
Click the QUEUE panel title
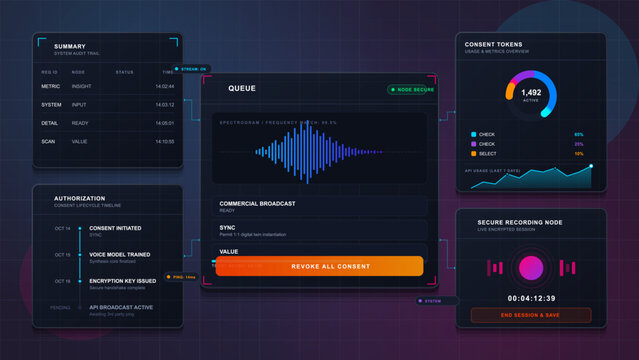[242, 88]
